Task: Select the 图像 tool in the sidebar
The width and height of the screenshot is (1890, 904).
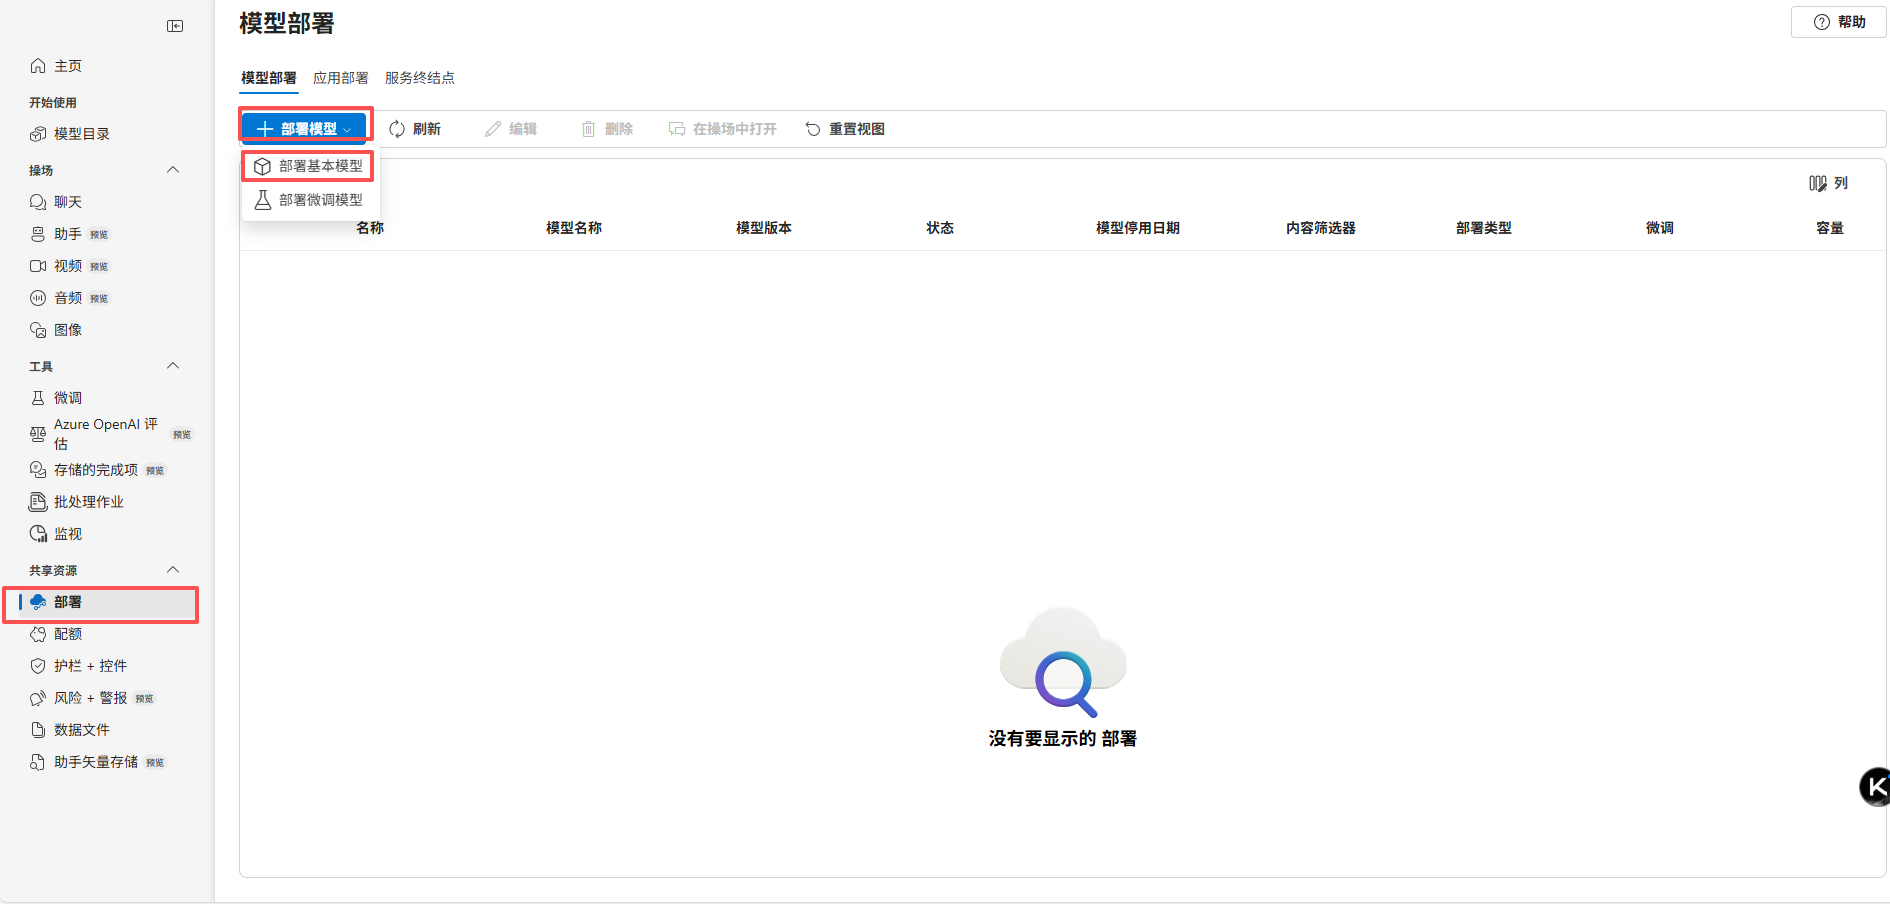Action: 69,329
